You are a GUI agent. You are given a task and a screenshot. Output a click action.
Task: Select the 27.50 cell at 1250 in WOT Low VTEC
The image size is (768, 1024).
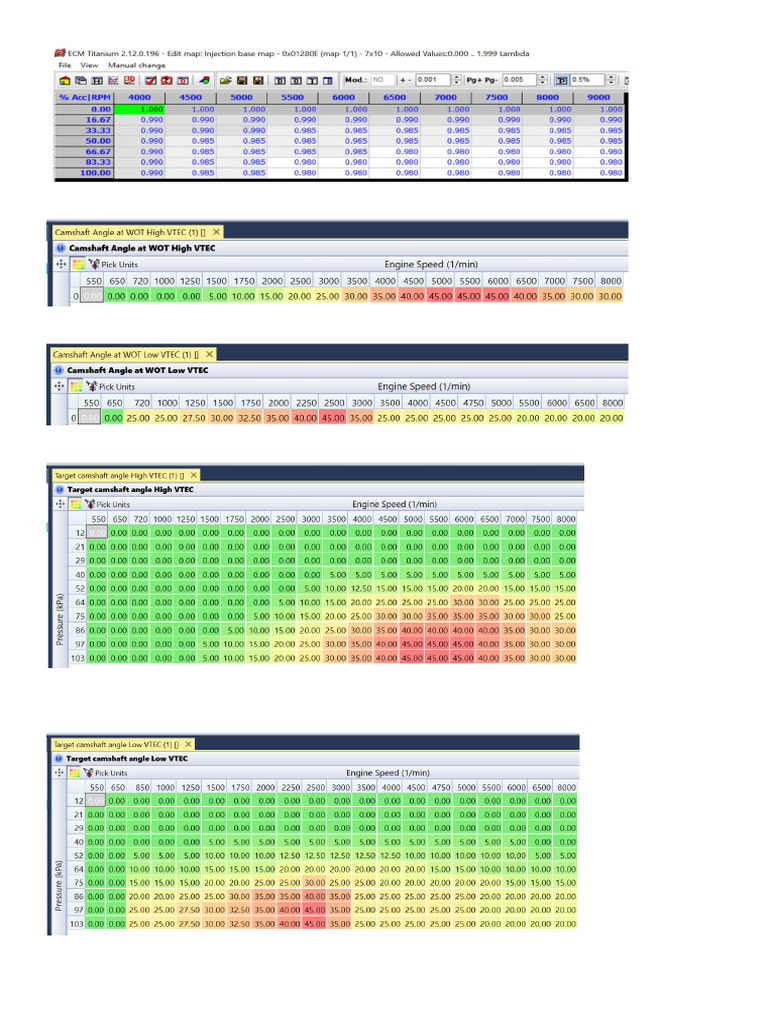tap(194, 418)
